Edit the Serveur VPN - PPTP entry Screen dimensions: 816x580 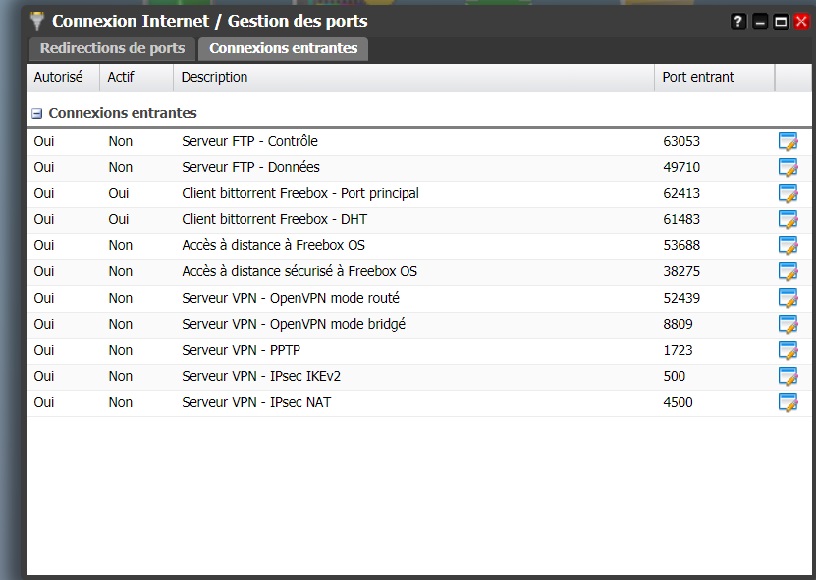(x=788, y=350)
